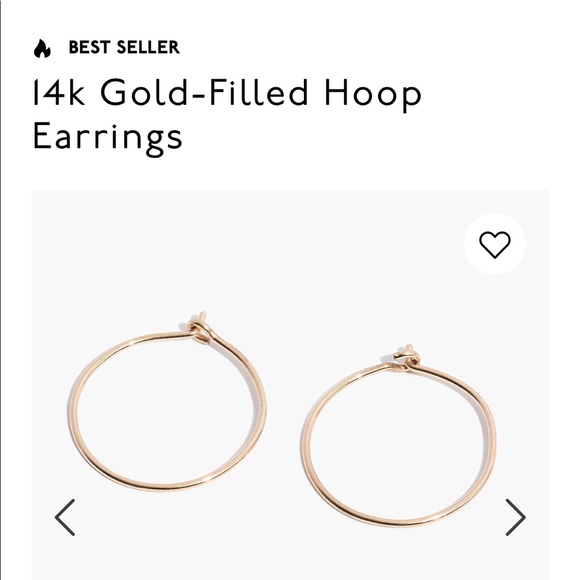Click the word BEST in the badge
The image size is (580, 580).
(x=90, y=47)
